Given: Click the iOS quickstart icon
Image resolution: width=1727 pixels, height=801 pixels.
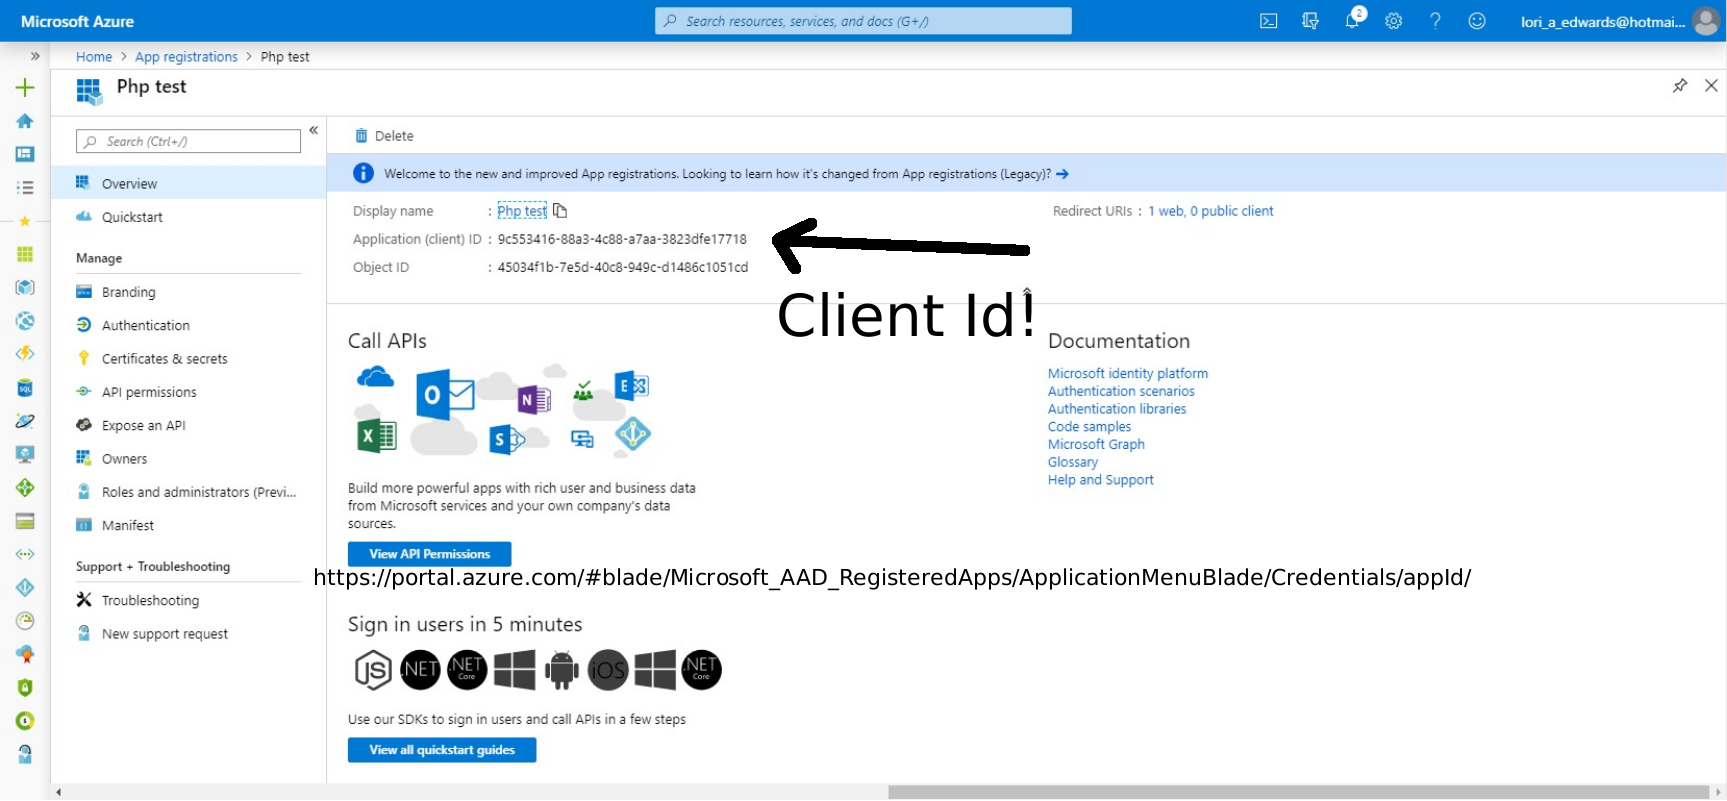Looking at the screenshot, I should [x=608, y=669].
